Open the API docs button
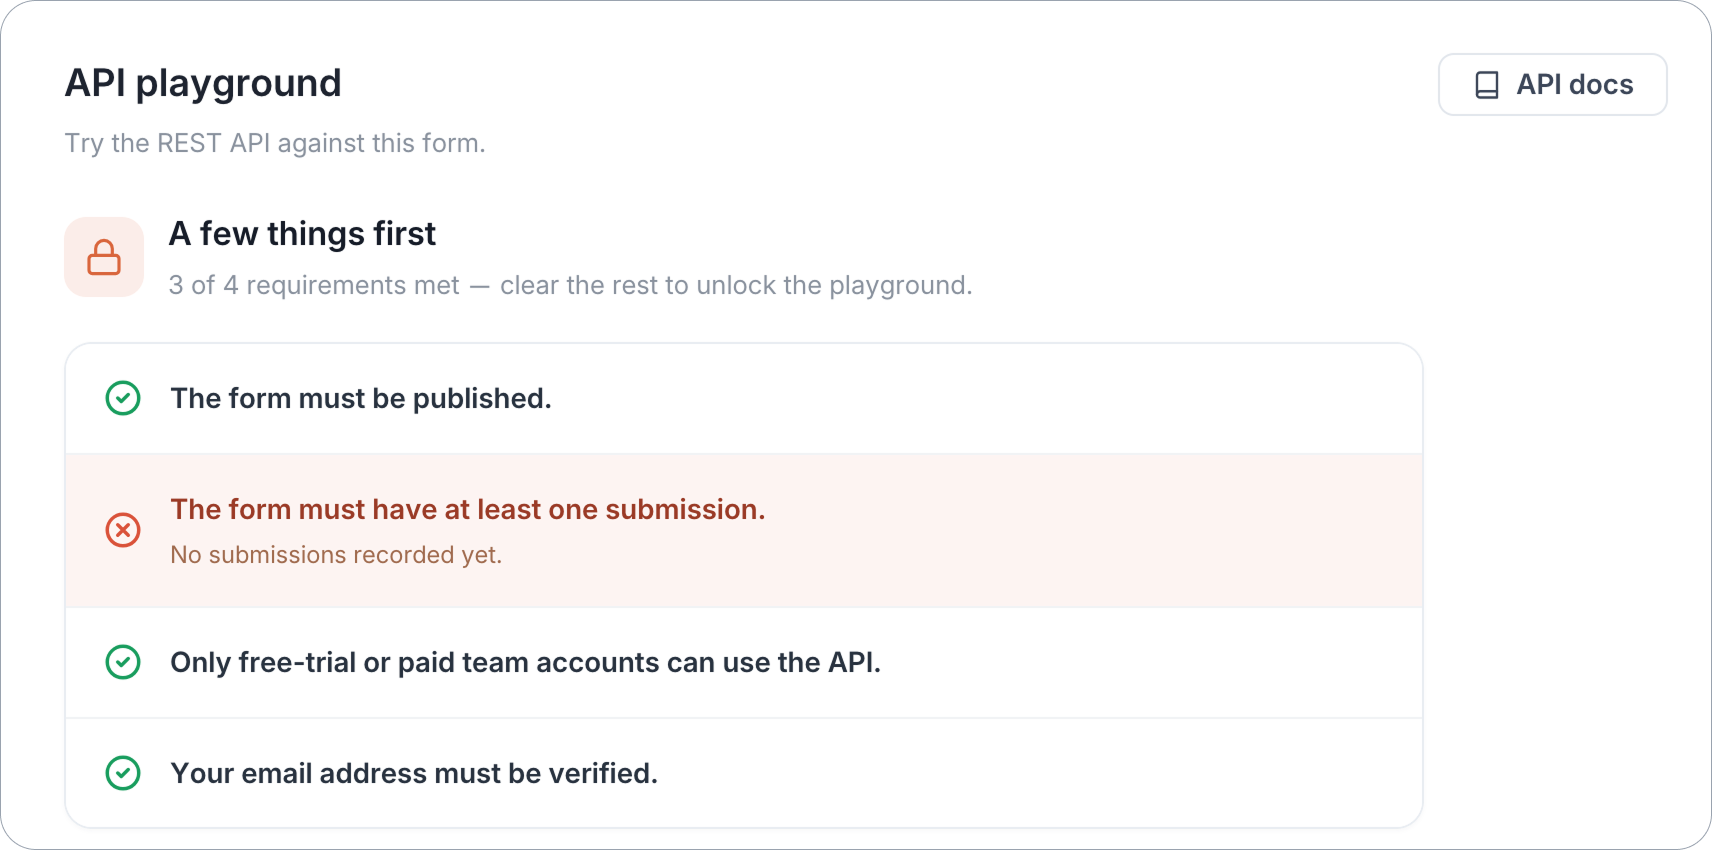Screen dimensions: 1712x850 tap(1552, 85)
